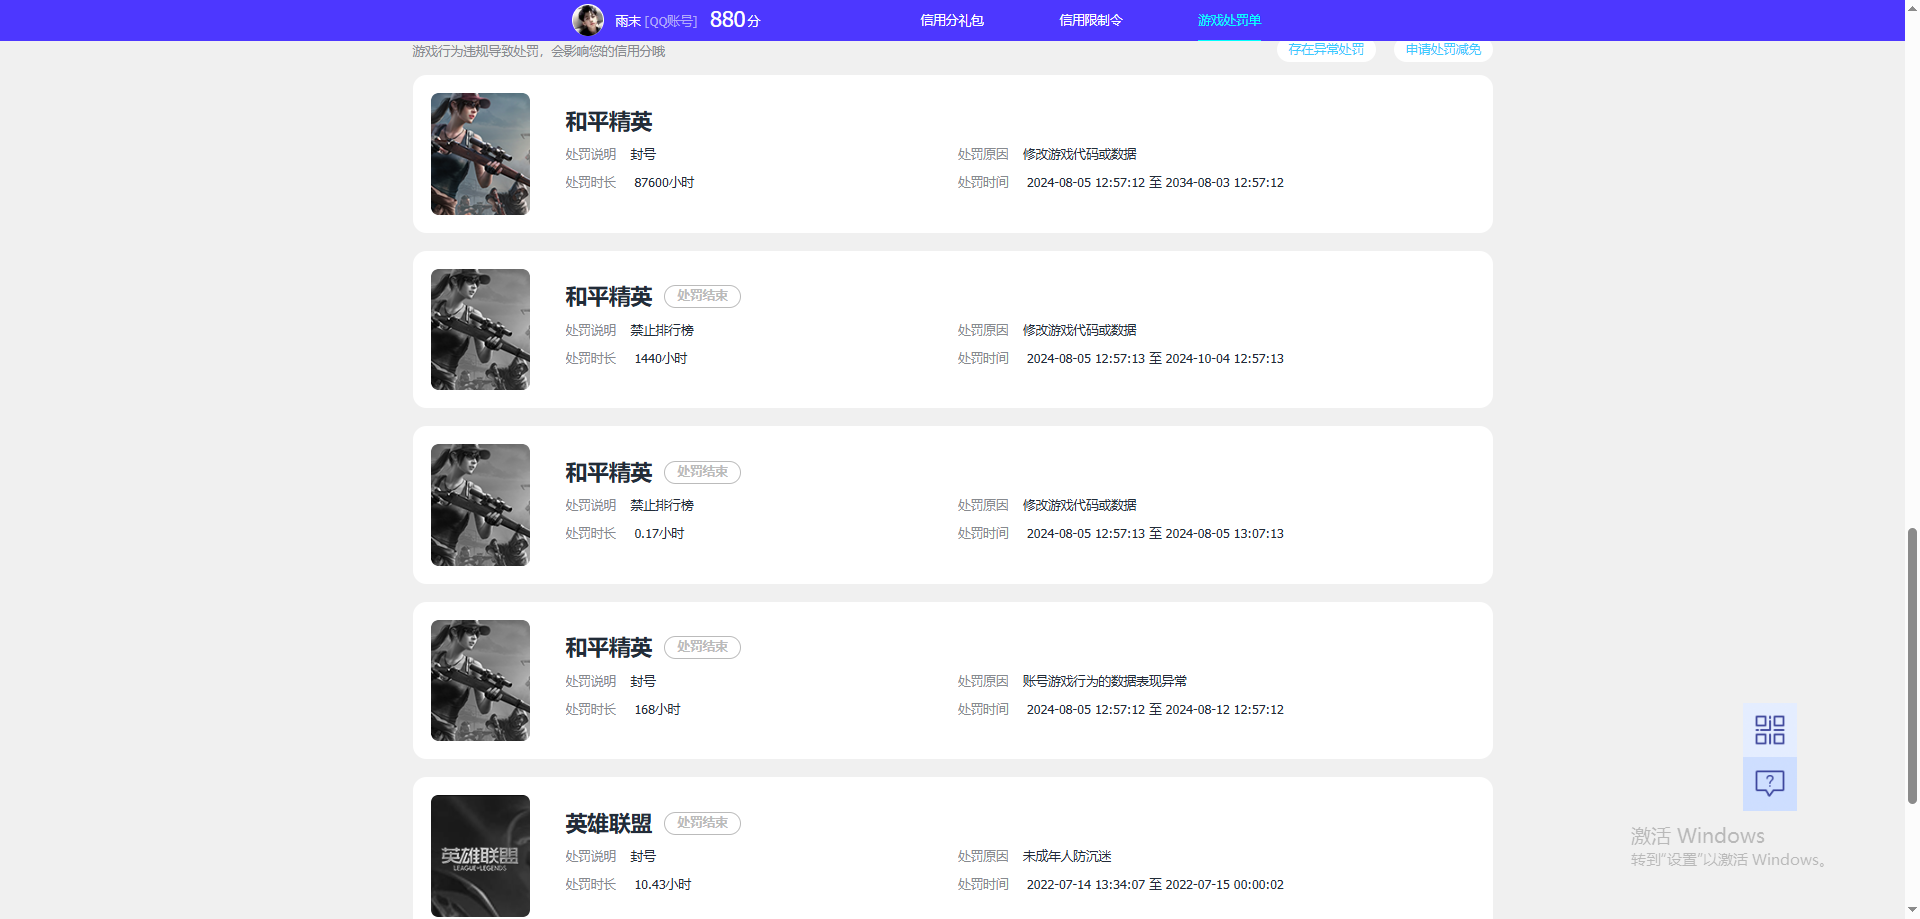Click the time range ending 2034-08-03 12:57:12
Screen dimensions: 1920x919
1155,183
